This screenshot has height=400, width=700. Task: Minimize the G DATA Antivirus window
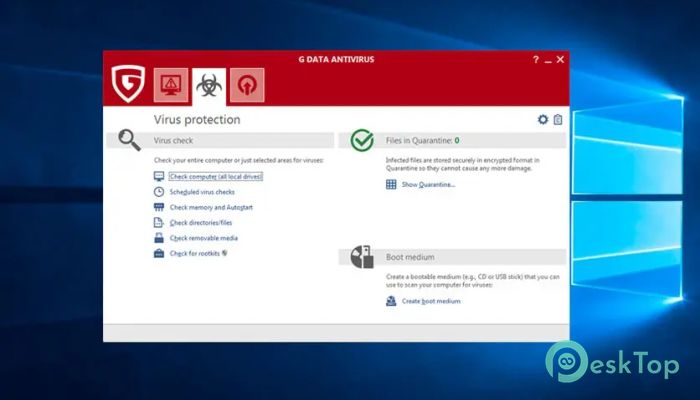coord(548,60)
